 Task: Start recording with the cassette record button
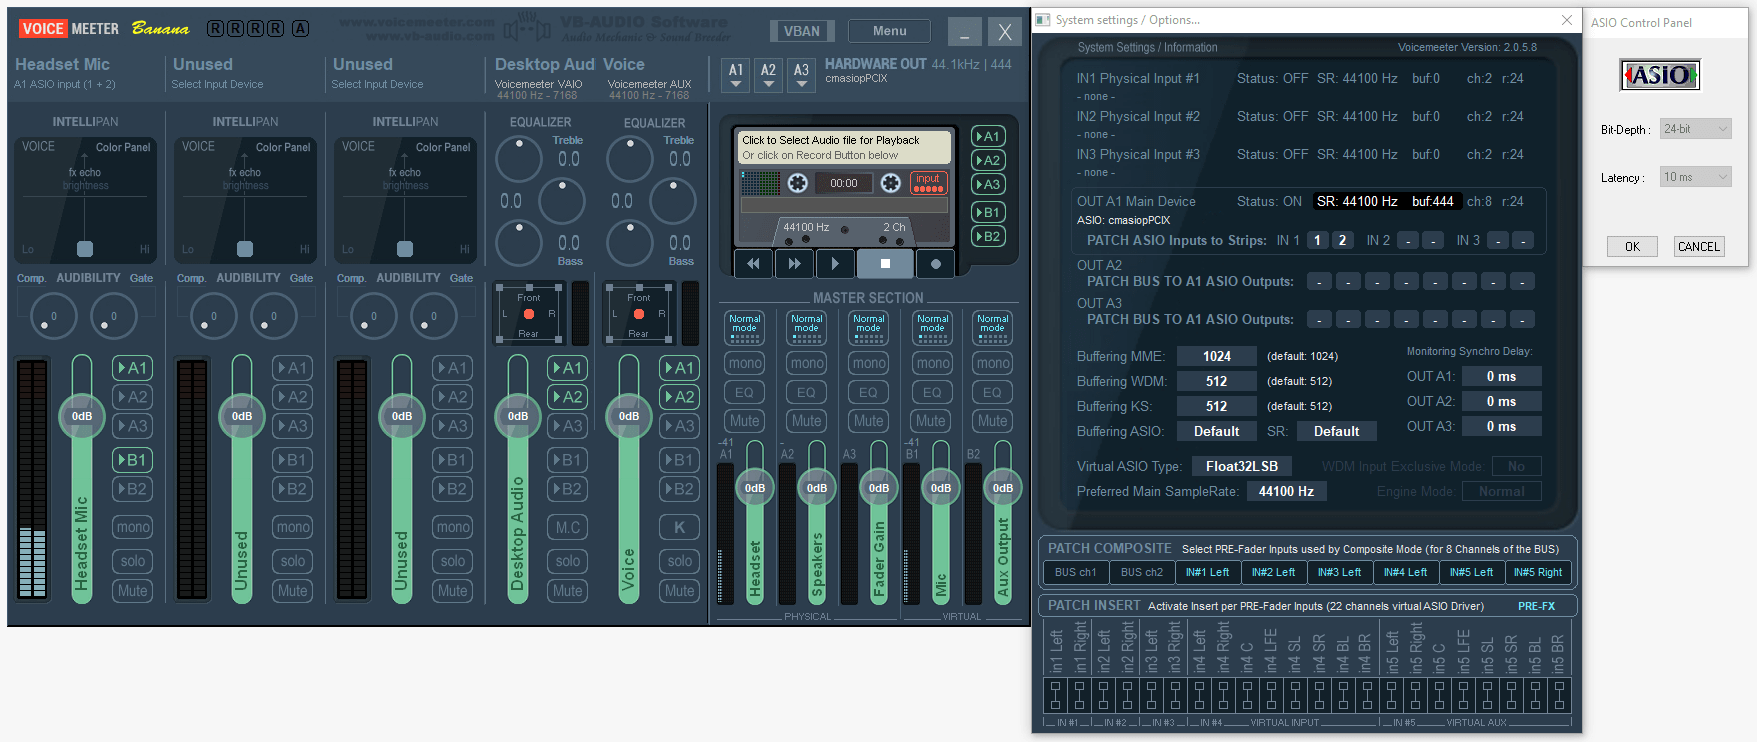click(x=936, y=264)
